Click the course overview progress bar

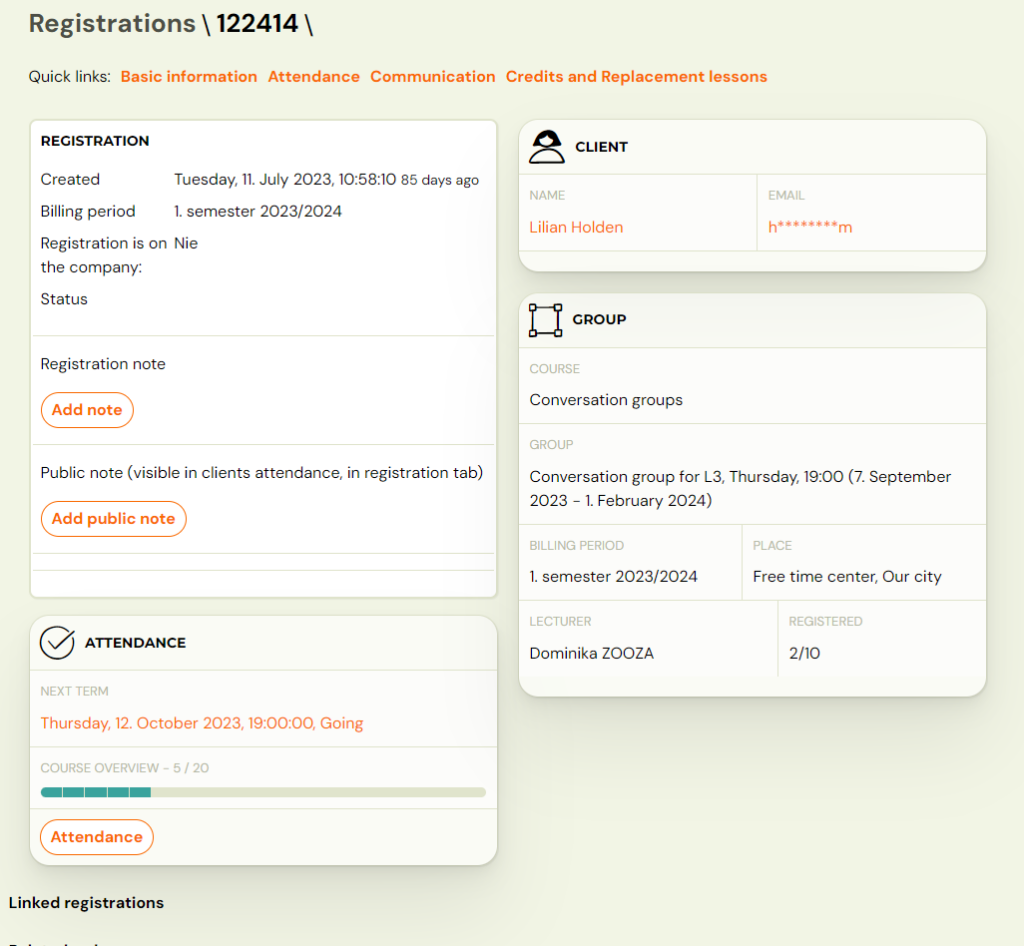[262, 792]
